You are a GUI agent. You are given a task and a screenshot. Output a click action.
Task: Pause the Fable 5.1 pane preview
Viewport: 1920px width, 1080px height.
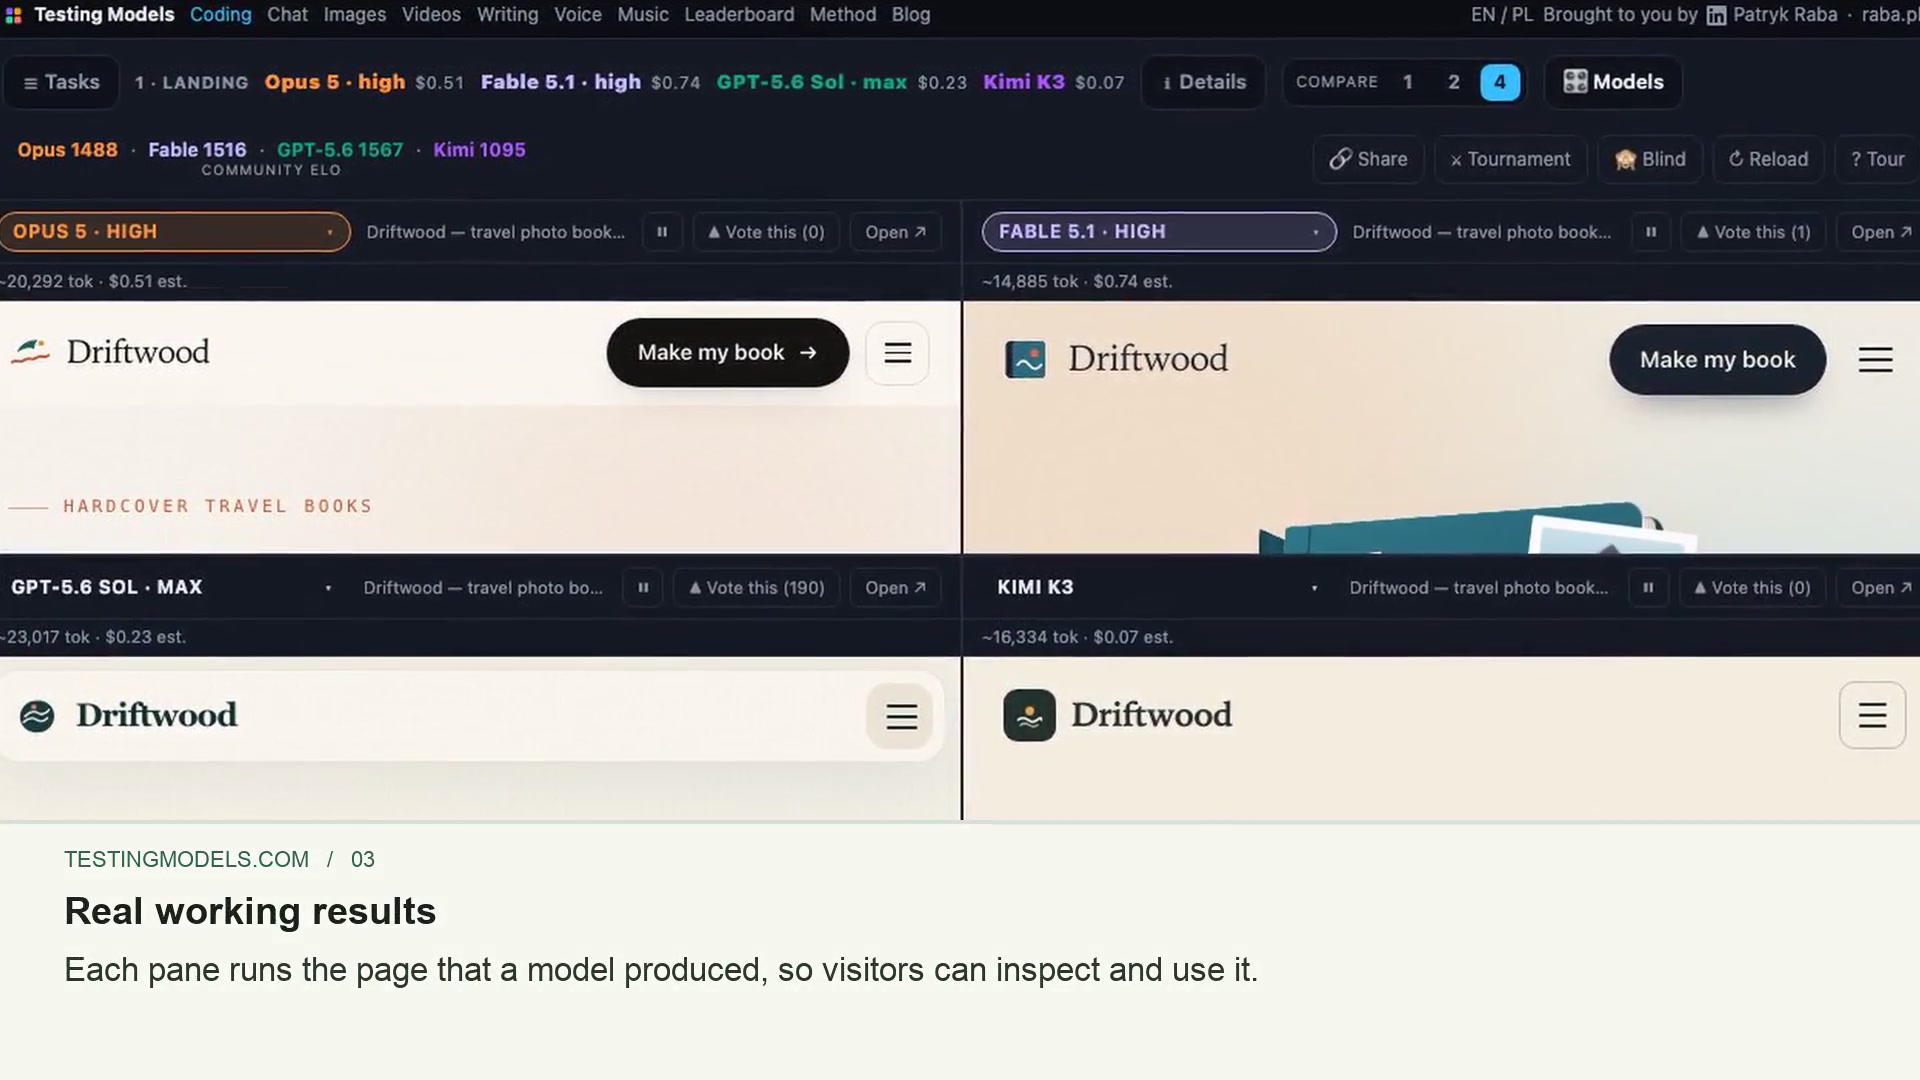coord(1651,232)
